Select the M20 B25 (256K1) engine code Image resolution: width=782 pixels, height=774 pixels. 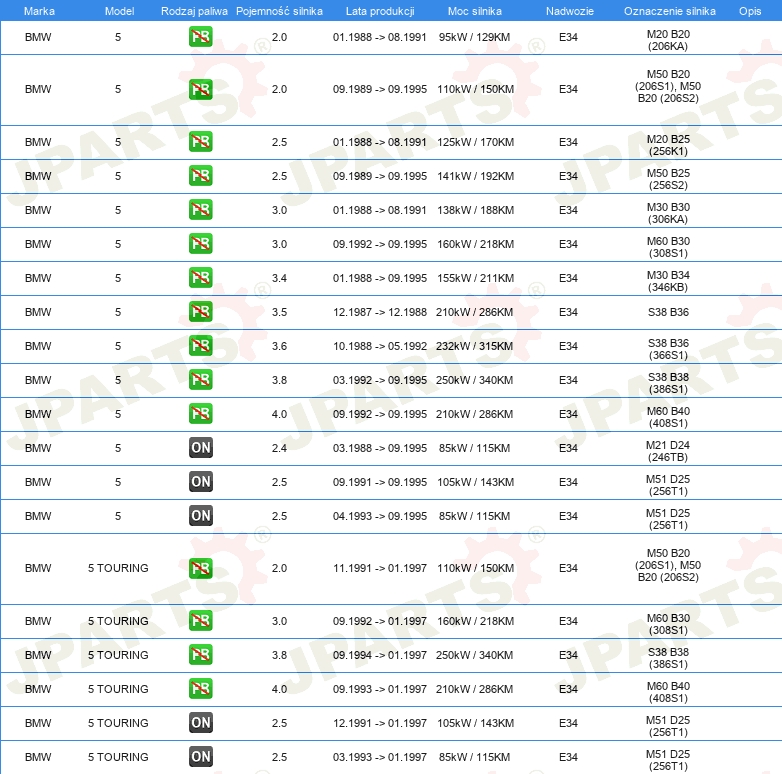tap(668, 145)
